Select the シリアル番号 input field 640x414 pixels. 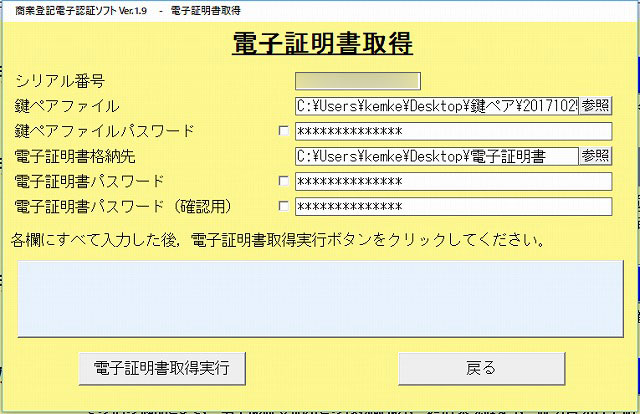[357, 81]
